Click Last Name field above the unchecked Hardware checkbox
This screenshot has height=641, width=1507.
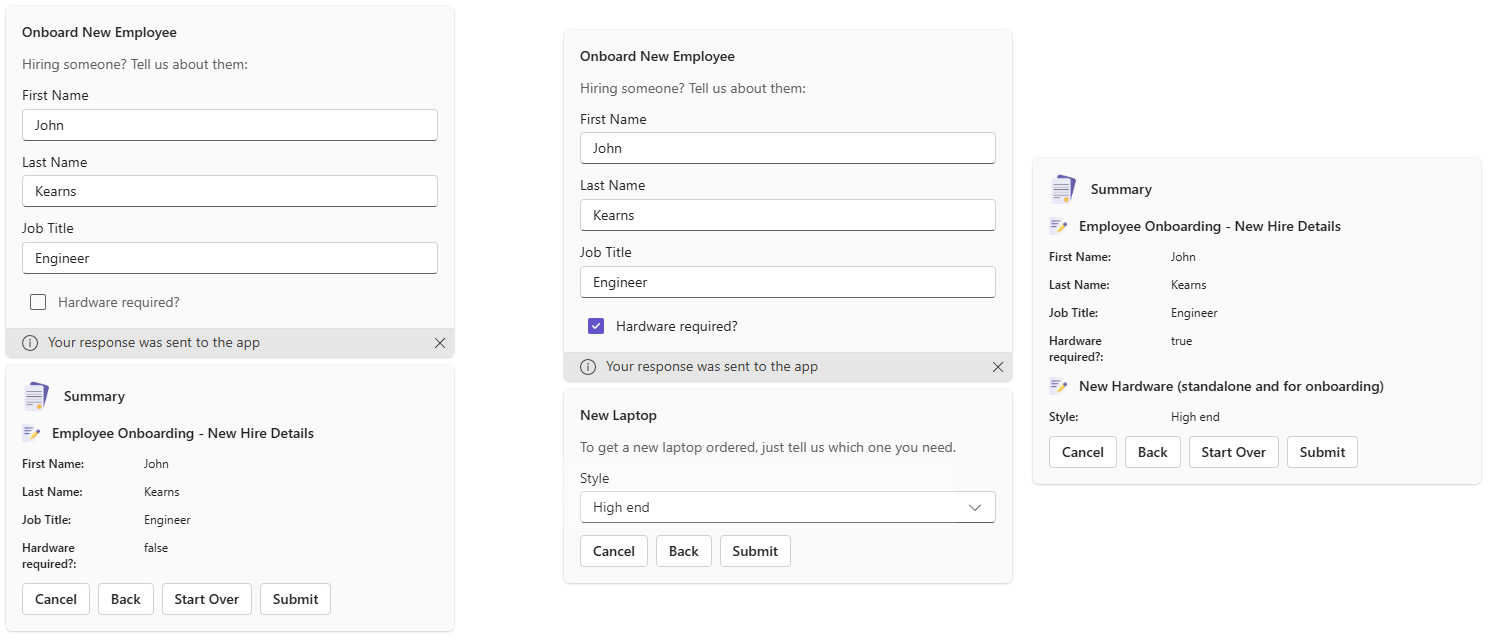[229, 191]
